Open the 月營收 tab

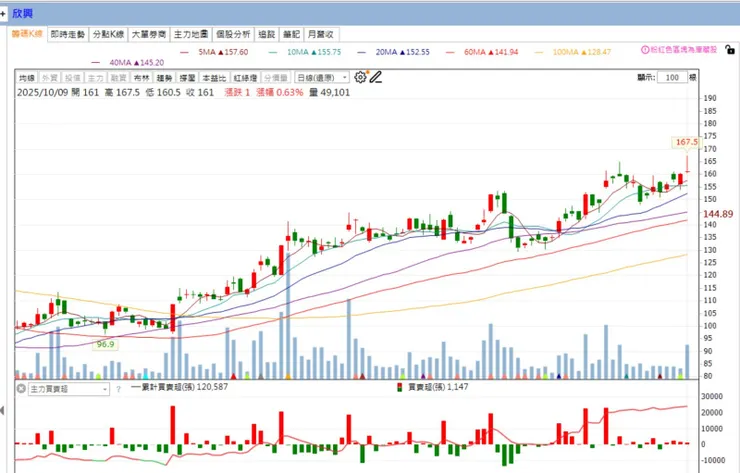[321, 34]
